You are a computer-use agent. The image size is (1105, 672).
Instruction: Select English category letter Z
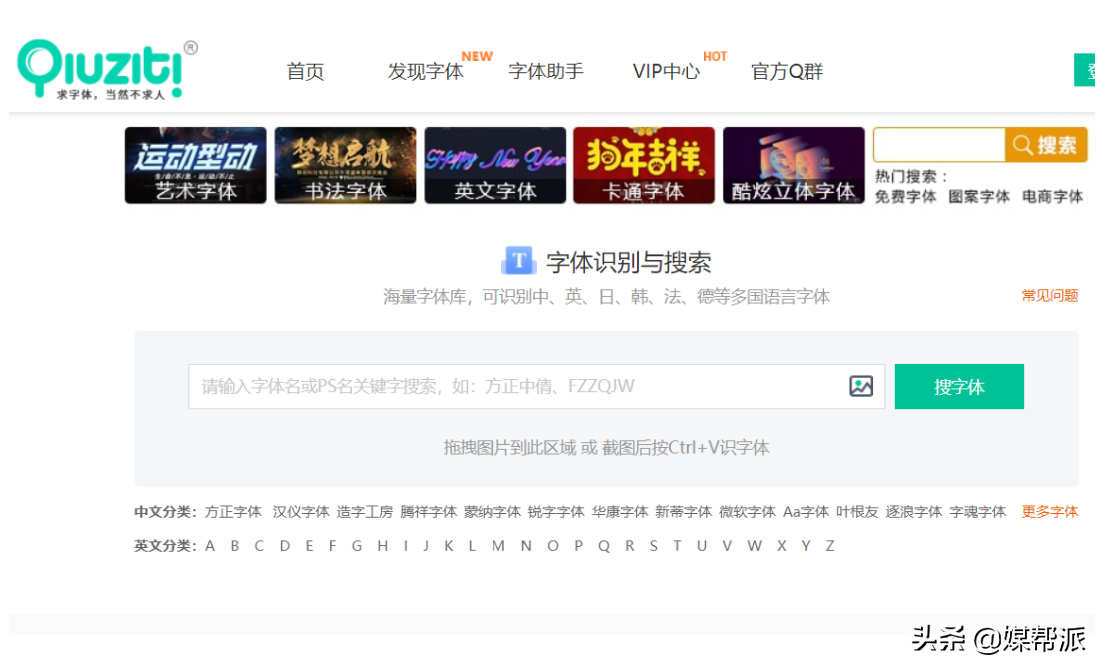pos(830,546)
